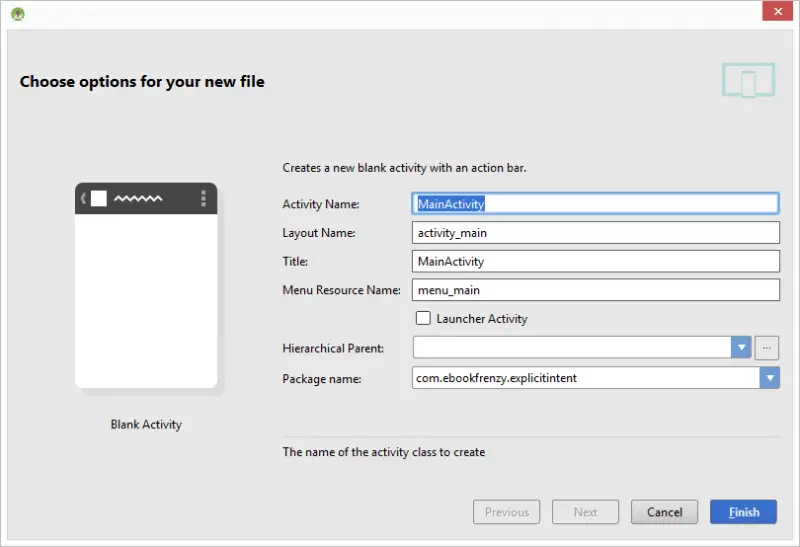Click the phone and tablet icon in header
The height and width of the screenshot is (547, 800).
749,81
